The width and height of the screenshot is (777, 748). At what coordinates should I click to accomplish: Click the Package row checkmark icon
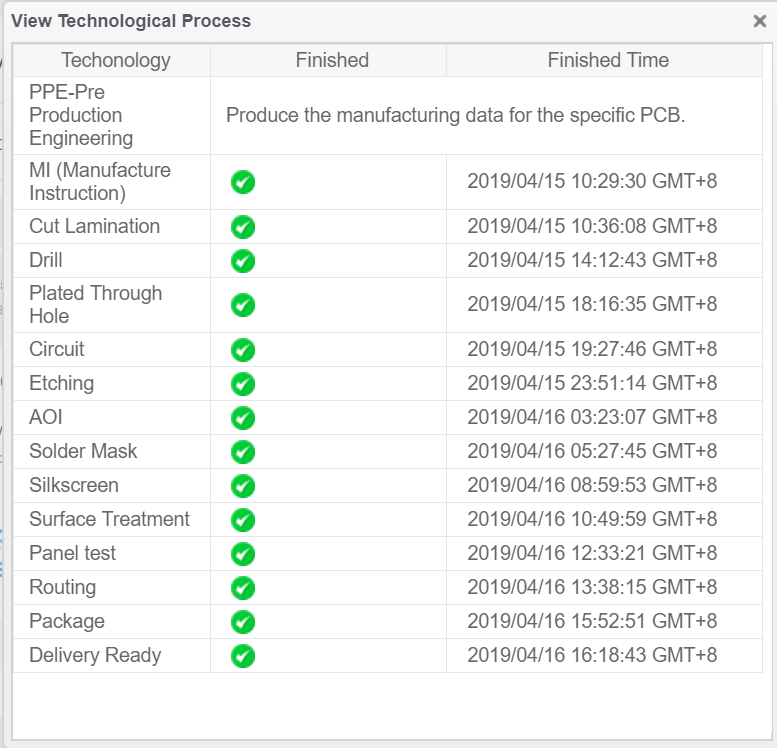pyautogui.click(x=243, y=622)
